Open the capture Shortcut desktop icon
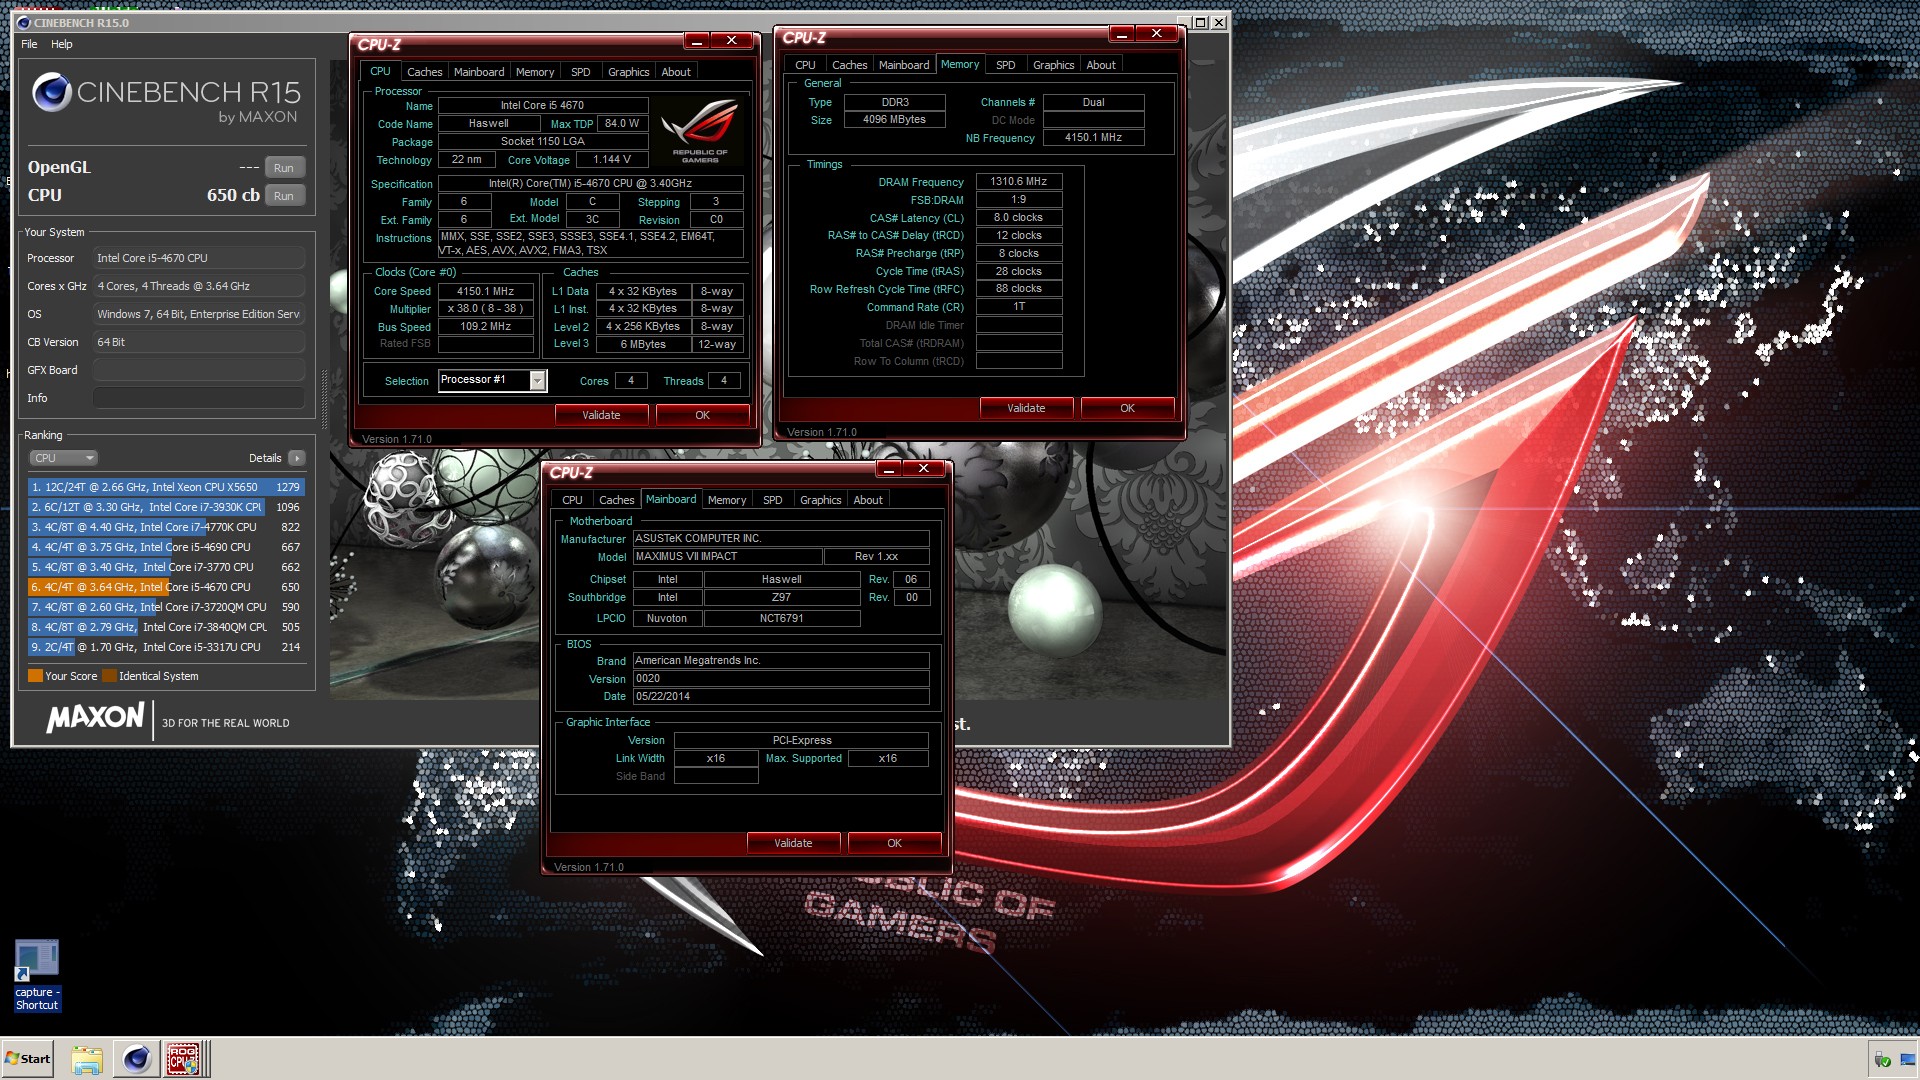 pyautogui.click(x=37, y=975)
